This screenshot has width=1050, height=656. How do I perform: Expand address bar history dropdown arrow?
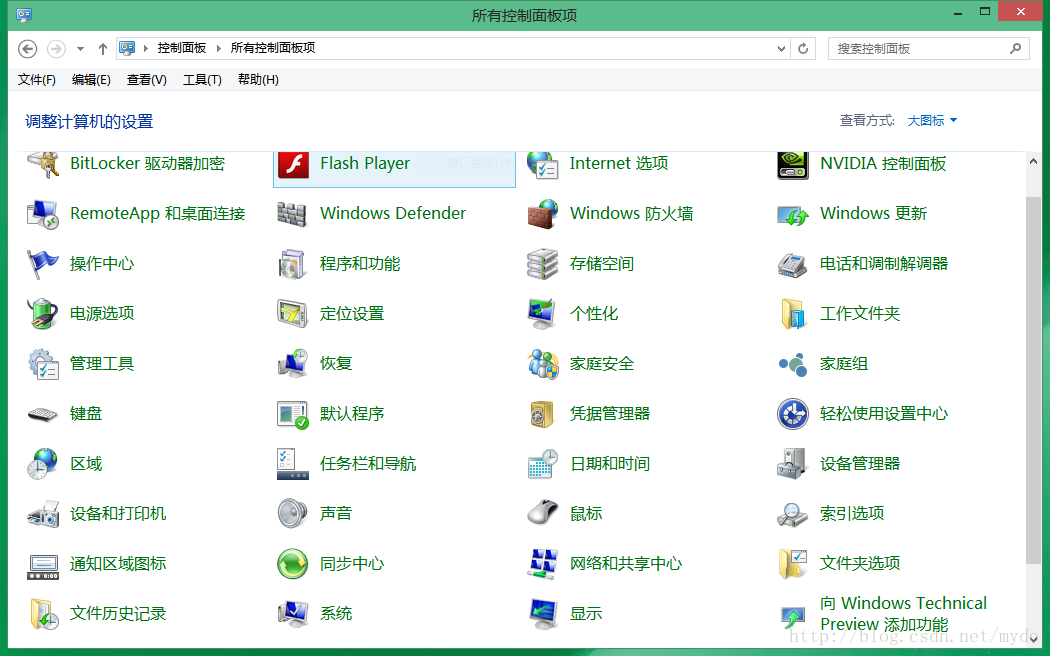(781, 48)
